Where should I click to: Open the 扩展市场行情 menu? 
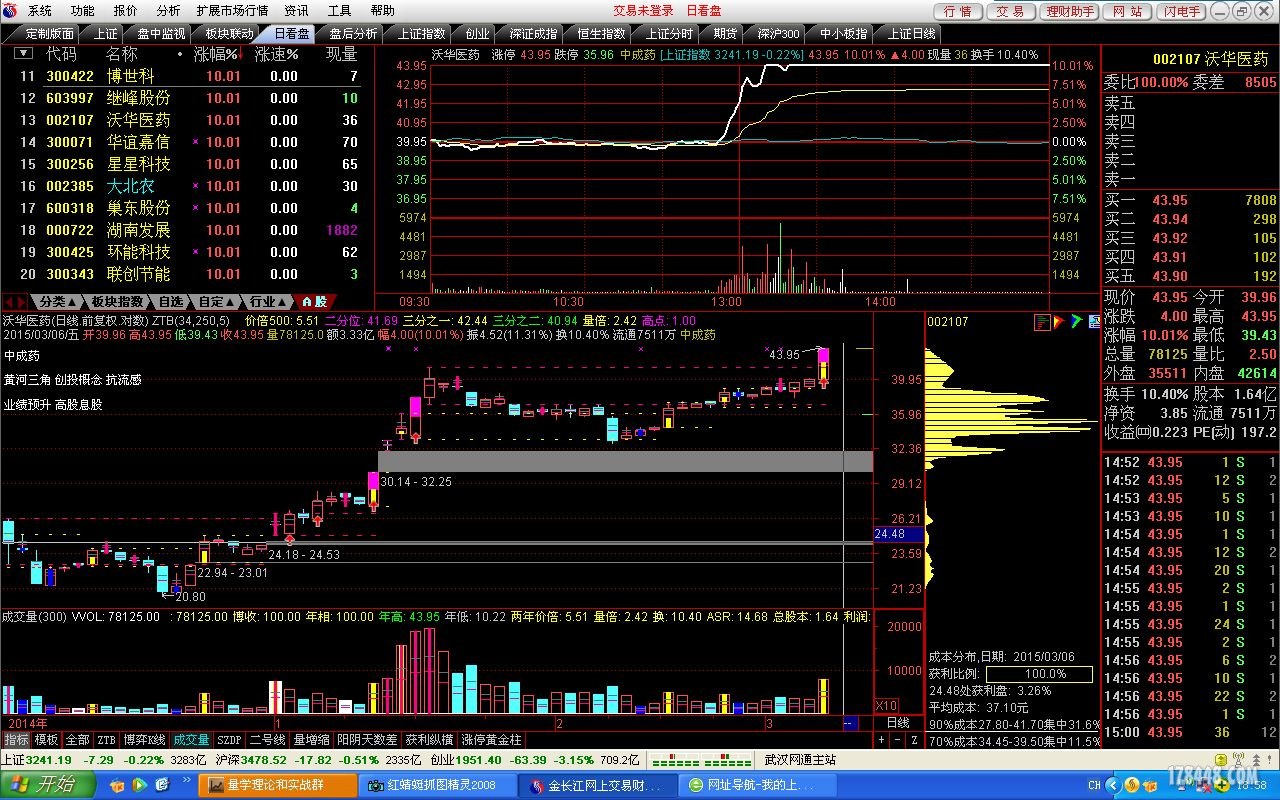[232, 10]
